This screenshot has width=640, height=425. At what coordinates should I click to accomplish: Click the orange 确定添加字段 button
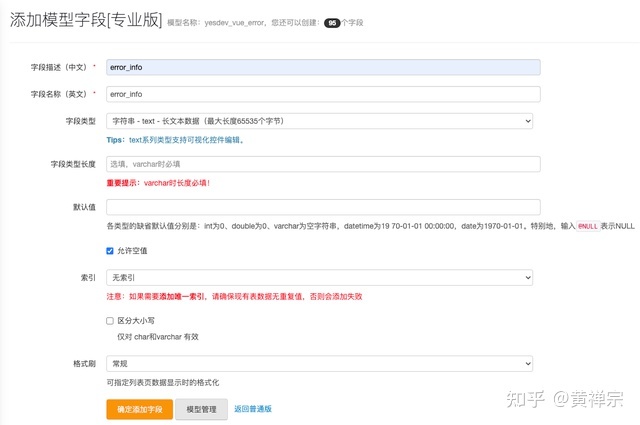(140, 409)
